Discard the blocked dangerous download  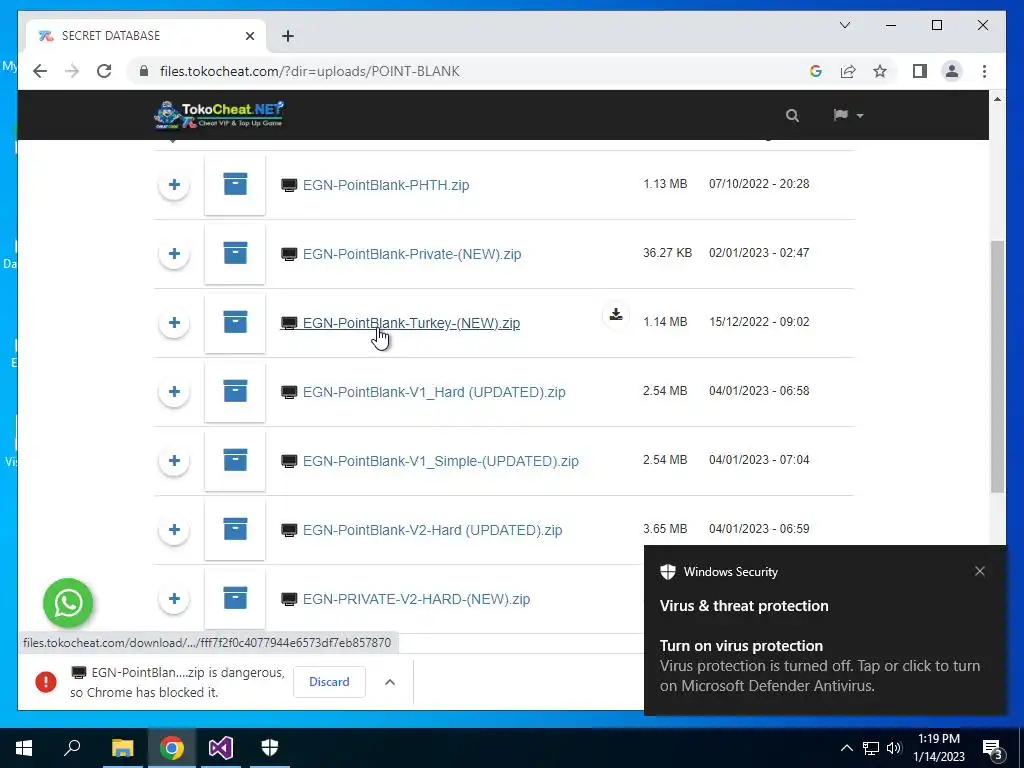click(329, 682)
